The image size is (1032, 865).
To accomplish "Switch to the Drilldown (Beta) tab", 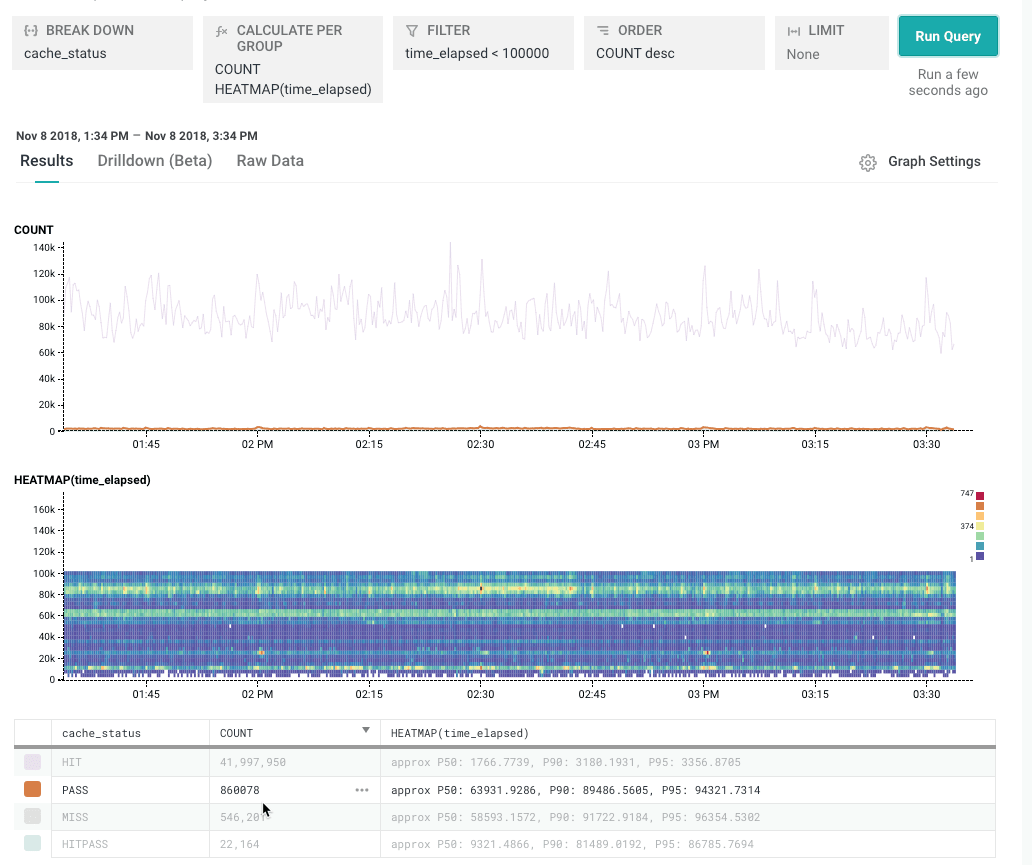I will point(155,161).
